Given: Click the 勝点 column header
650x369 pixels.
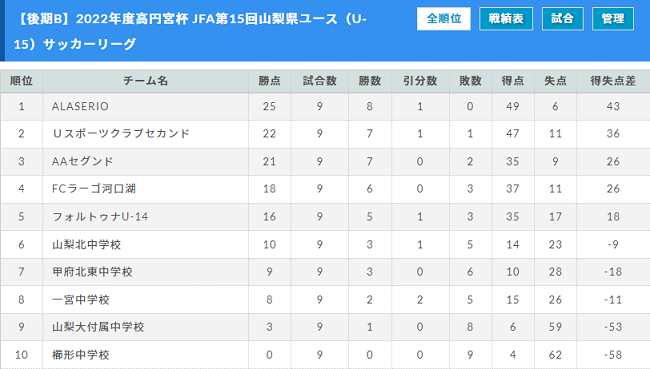Looking at the screenshot, I should [269, 81].
